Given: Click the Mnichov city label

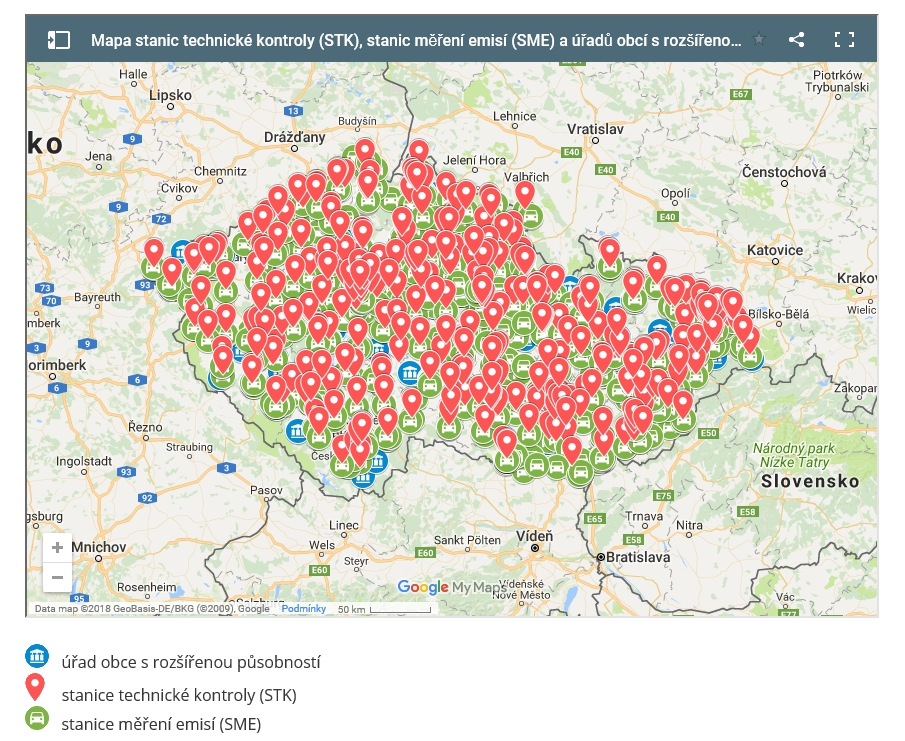Looking at the screenshot, I should point(99,547).
